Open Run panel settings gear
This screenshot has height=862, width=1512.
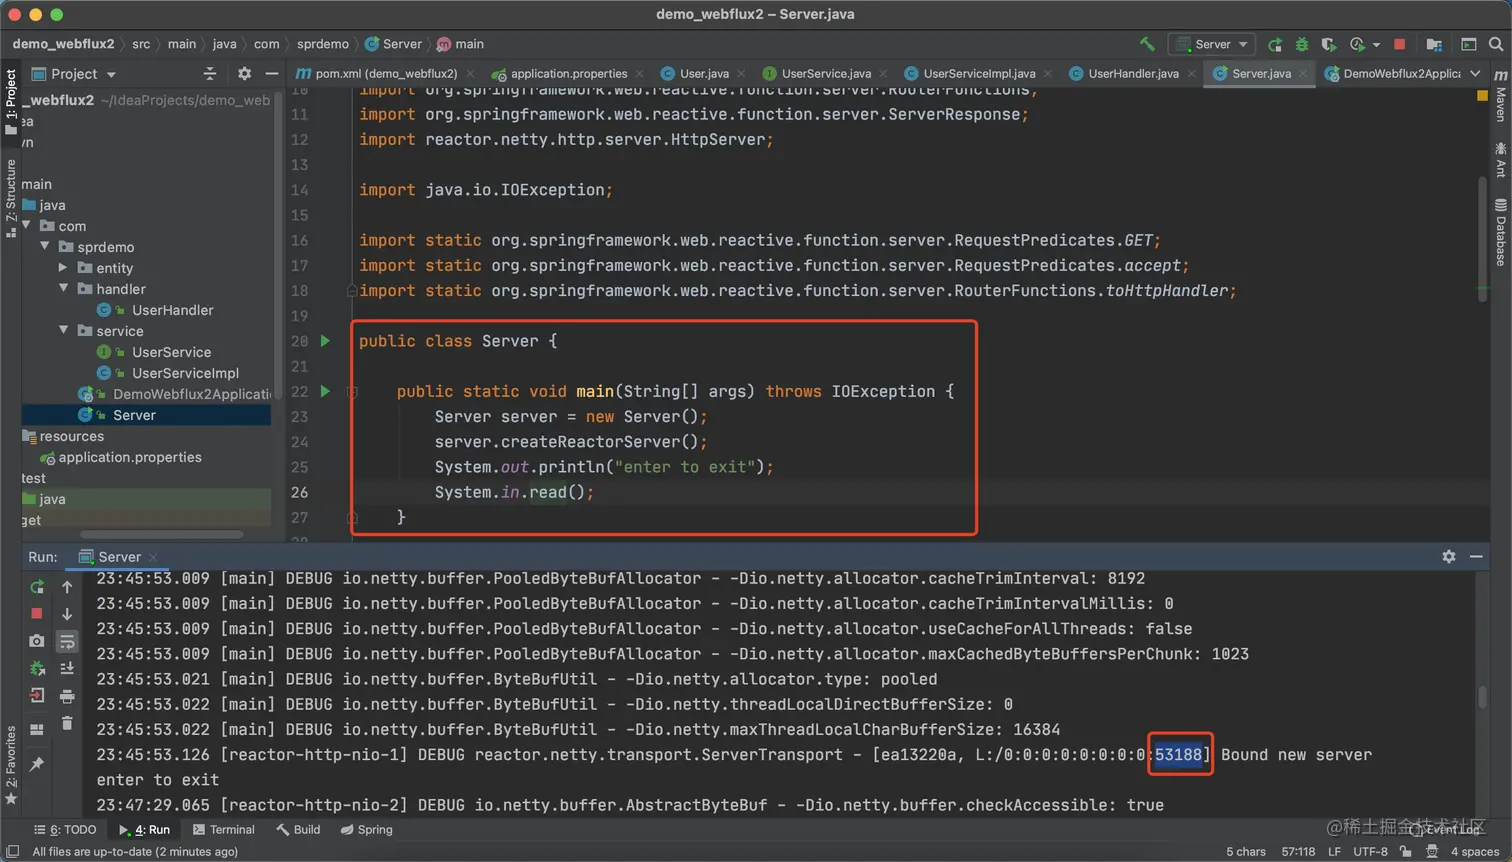tap(1449, 557)
